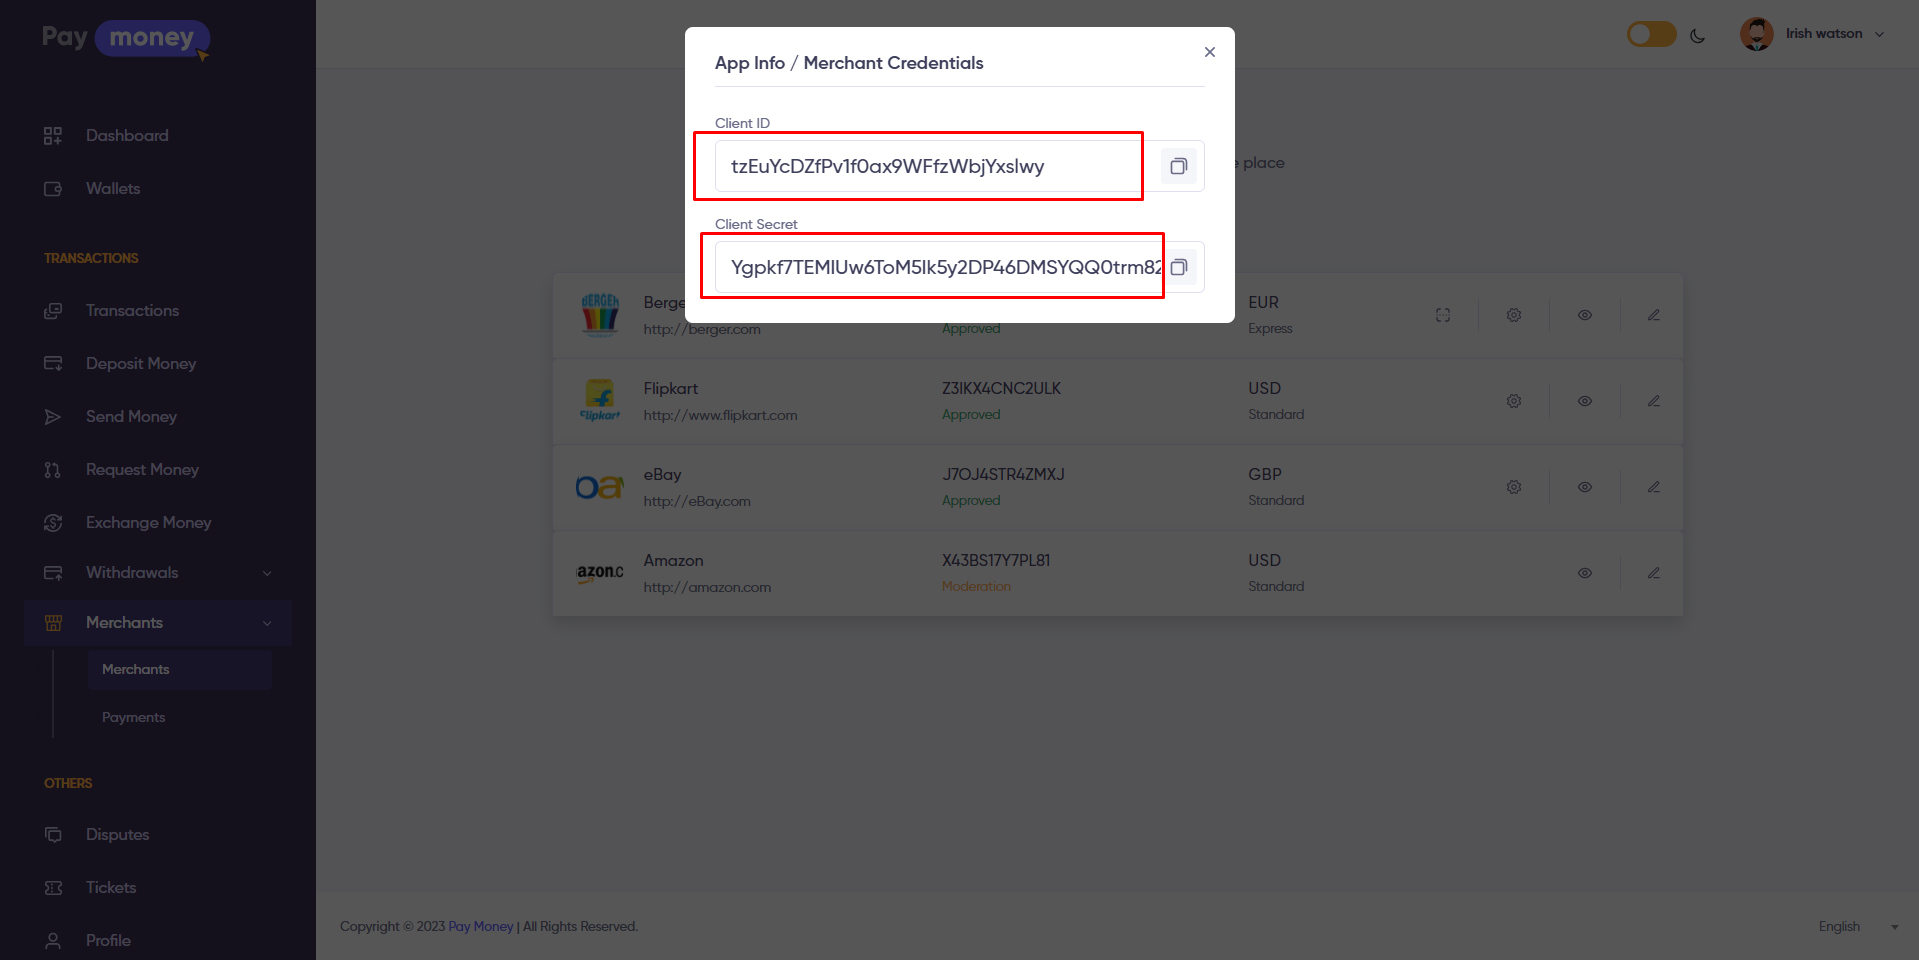
Task: Click the gear icon for eBay merchant
Action: (x=1514, y=487)
